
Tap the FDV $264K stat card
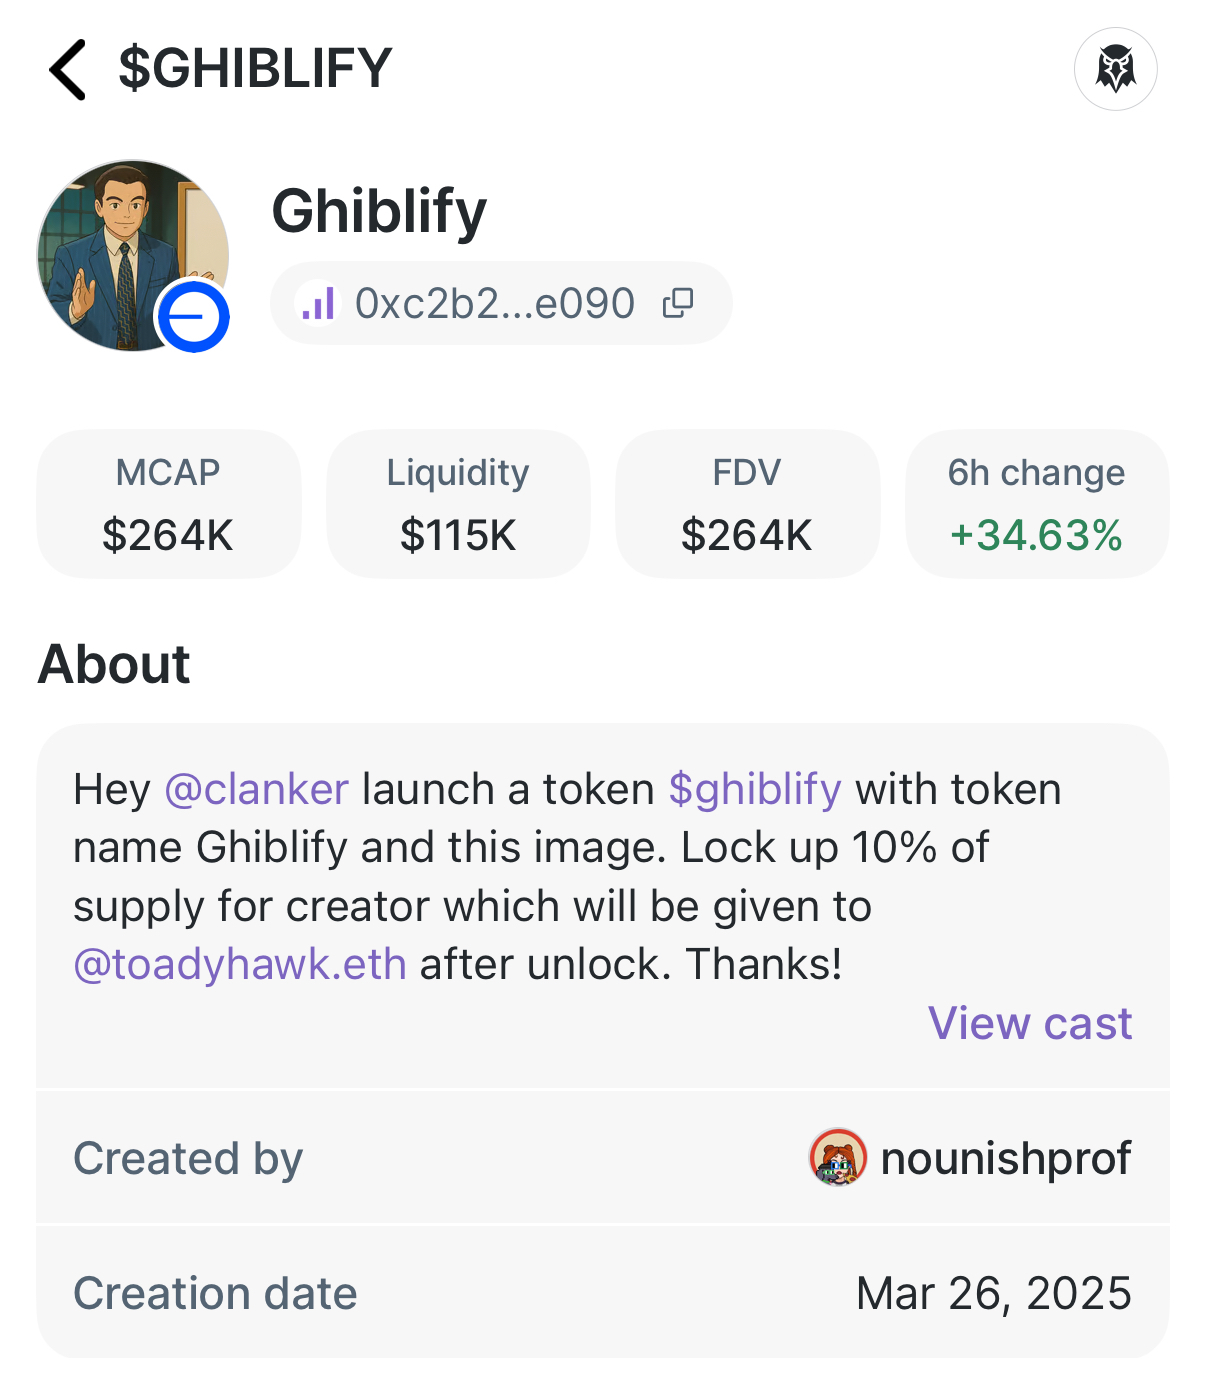747,504
